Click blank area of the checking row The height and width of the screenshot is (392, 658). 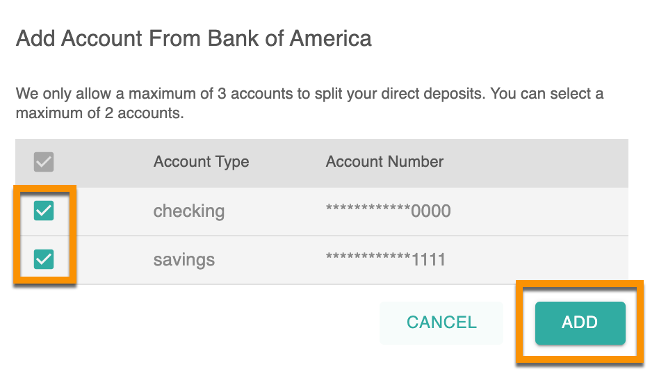[x=539, y=211]
